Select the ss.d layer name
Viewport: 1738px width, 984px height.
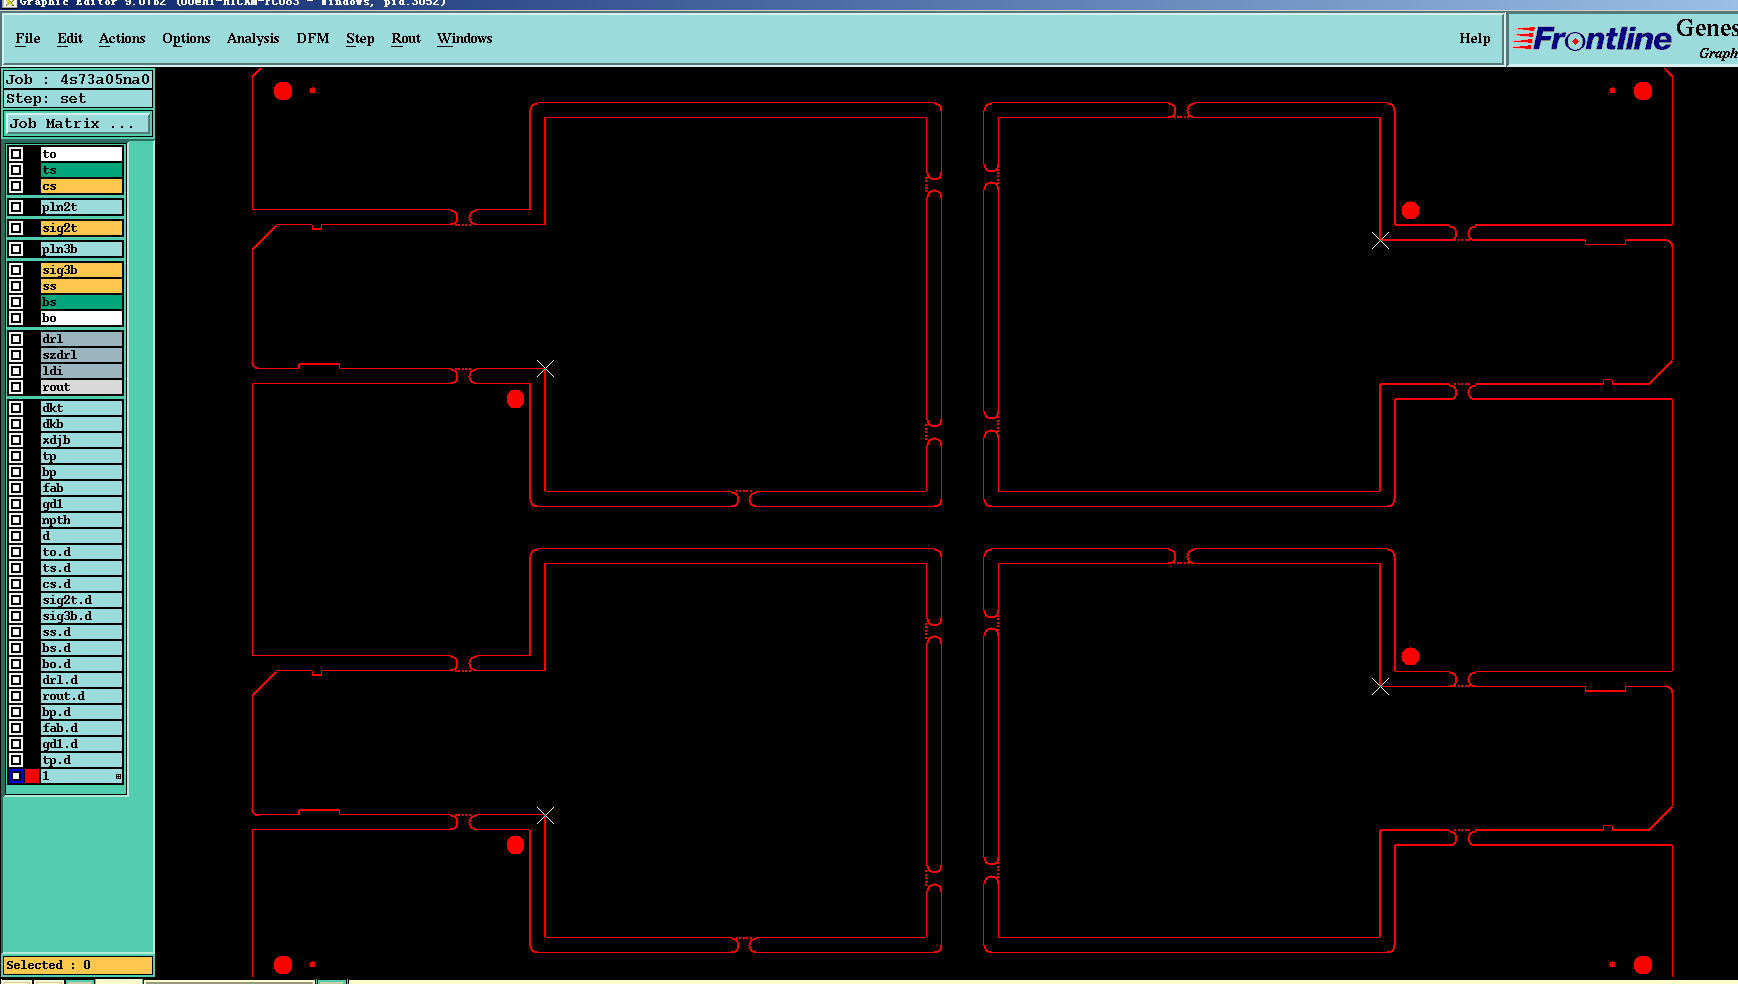pyautogui.click(x=81, y=632)
